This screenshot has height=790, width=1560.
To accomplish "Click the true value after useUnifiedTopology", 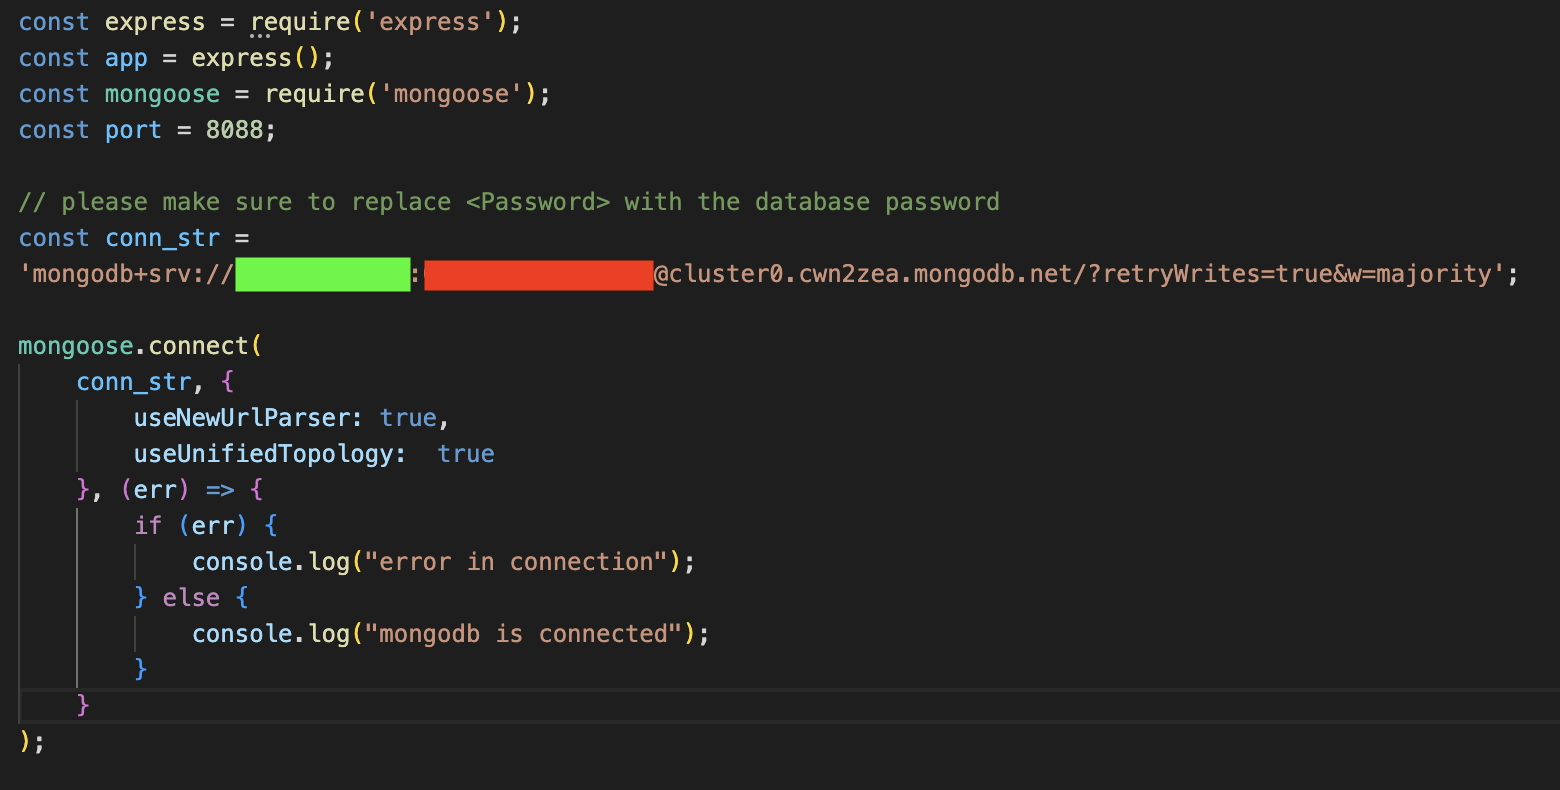I will coord(466,454).
